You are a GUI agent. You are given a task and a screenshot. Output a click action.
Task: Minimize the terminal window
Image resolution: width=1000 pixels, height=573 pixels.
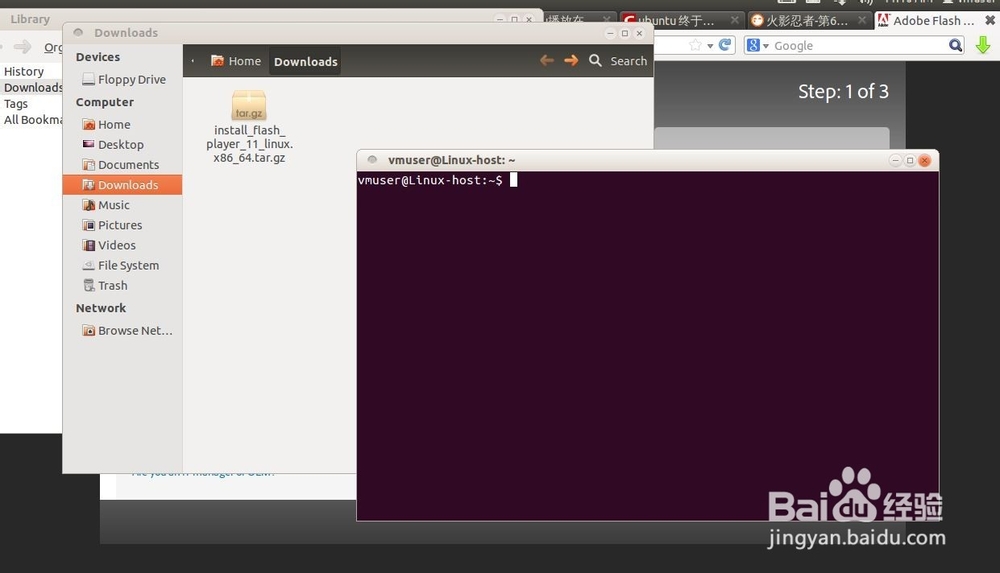click(x=895, y=160)
